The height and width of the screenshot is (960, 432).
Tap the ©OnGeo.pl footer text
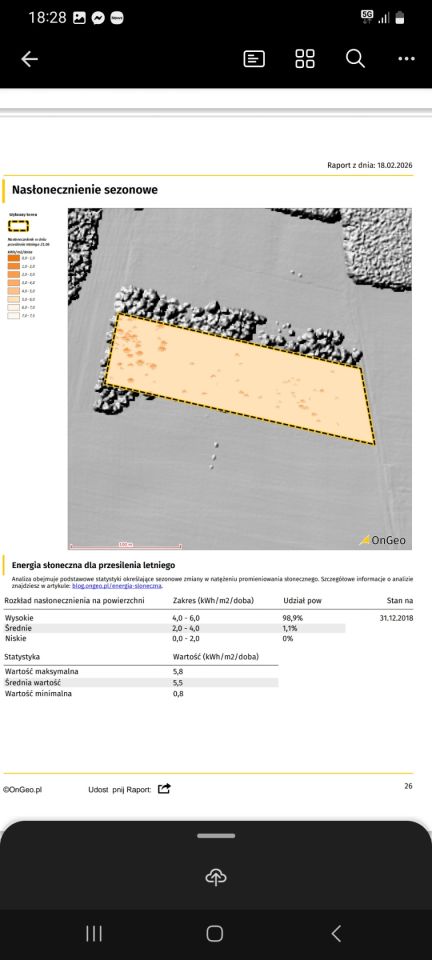click(22, 790)
